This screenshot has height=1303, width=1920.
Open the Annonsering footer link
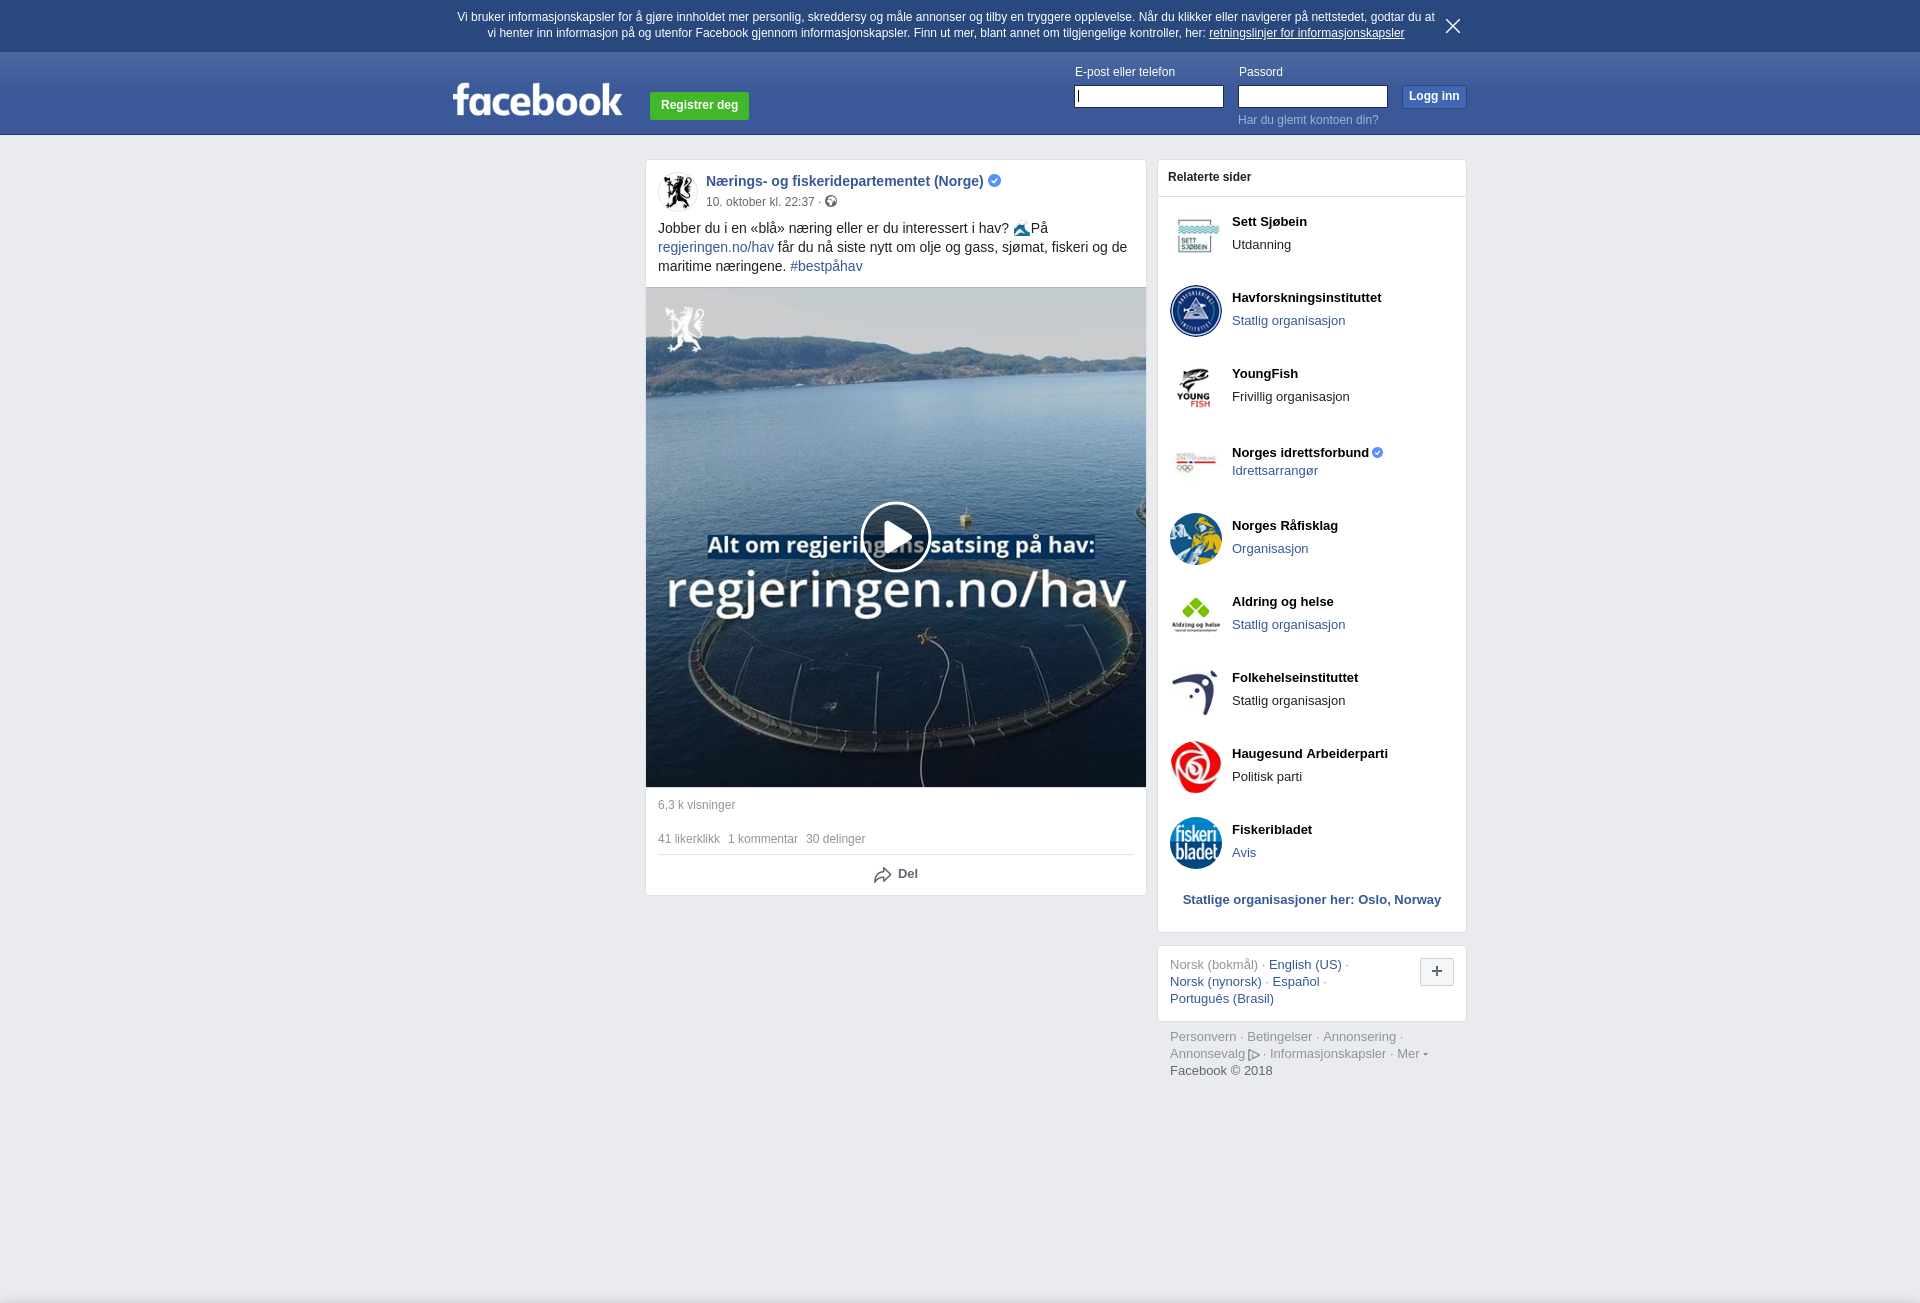tap(1359, 1037)
